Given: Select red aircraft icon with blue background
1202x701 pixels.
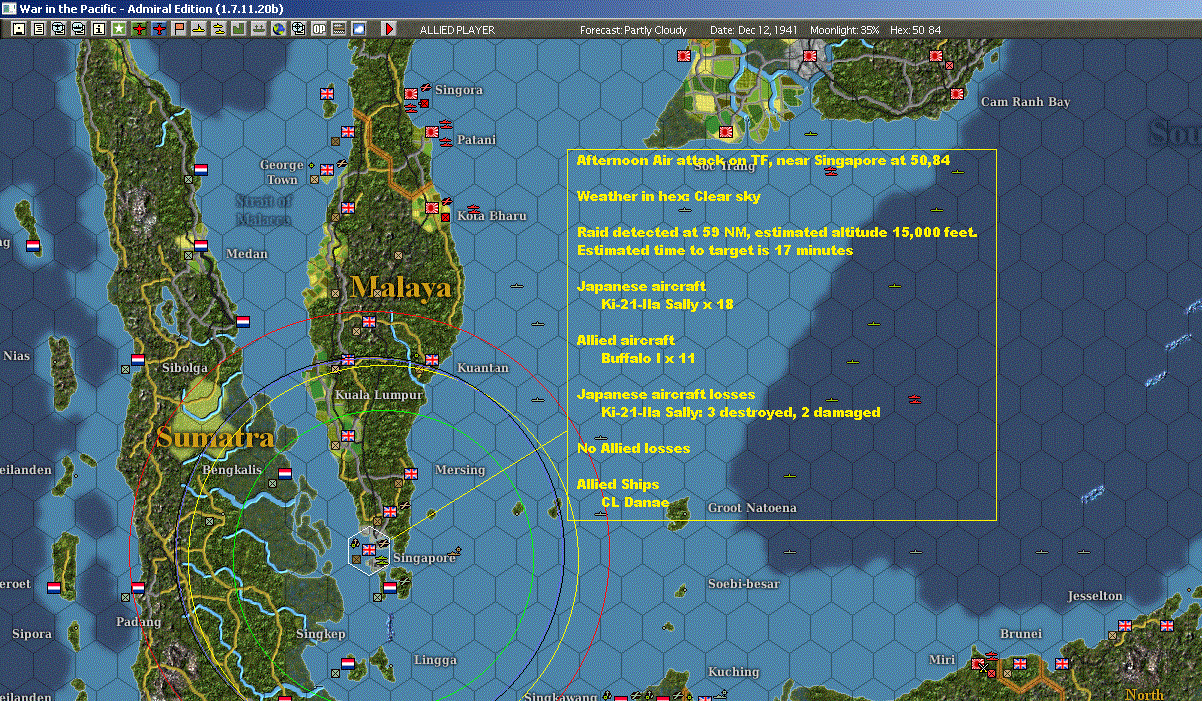Looking at the screenshot, I should coord(159,29).
